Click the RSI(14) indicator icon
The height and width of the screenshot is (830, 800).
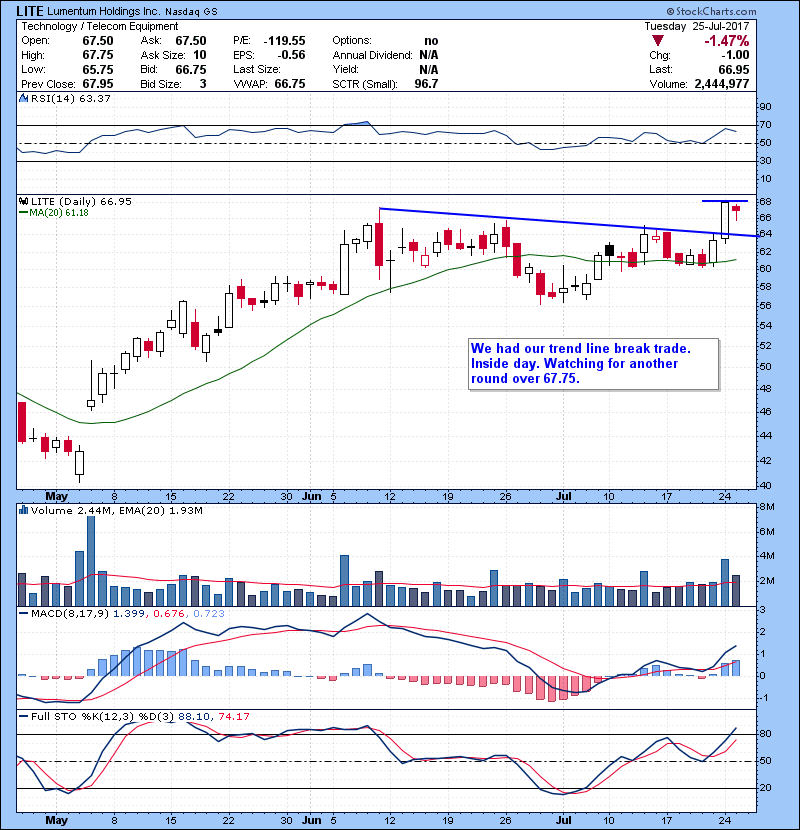(x=23, y=98)
